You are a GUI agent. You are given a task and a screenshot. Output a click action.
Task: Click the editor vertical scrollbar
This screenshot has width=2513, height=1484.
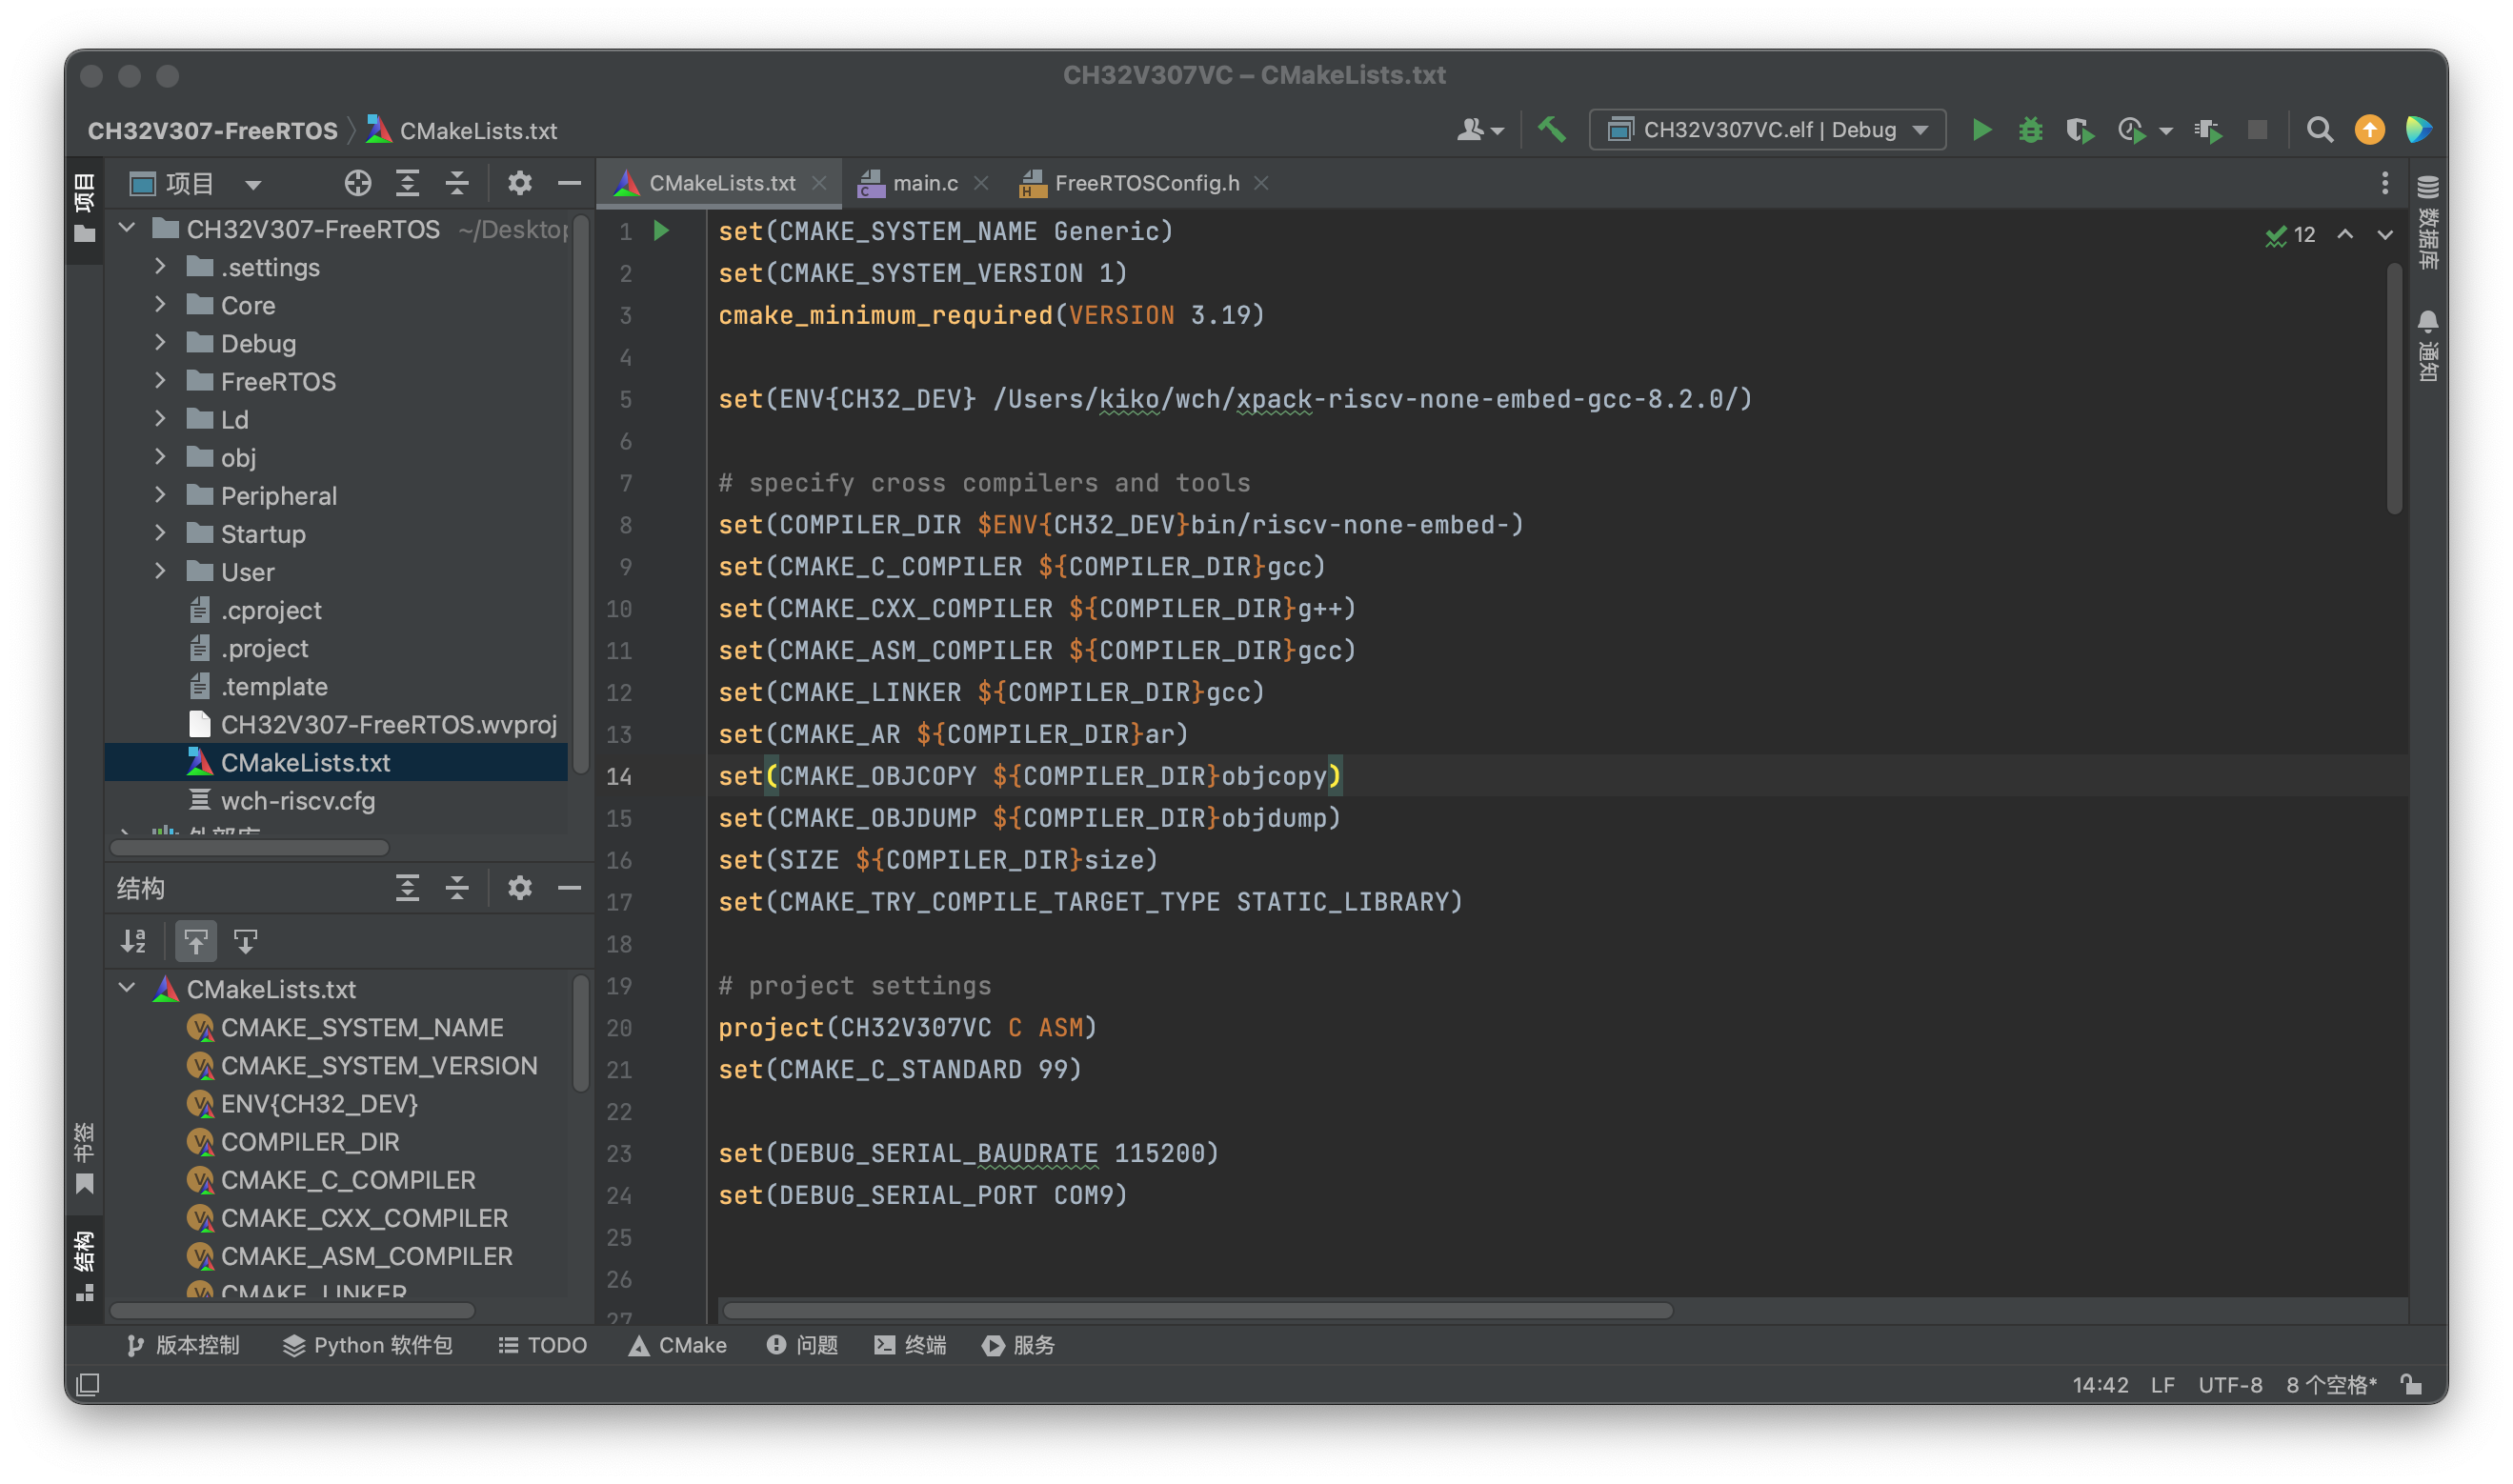click(x=2394, y=388)
